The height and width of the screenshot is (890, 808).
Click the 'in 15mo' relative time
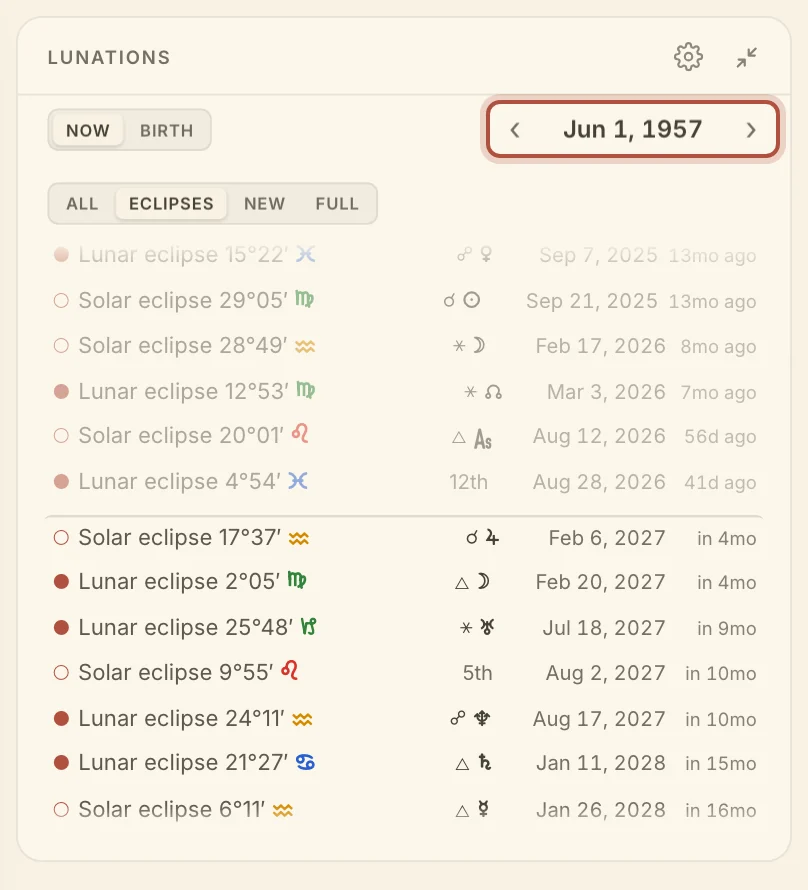pyautogui.click(x=721, y=763)
